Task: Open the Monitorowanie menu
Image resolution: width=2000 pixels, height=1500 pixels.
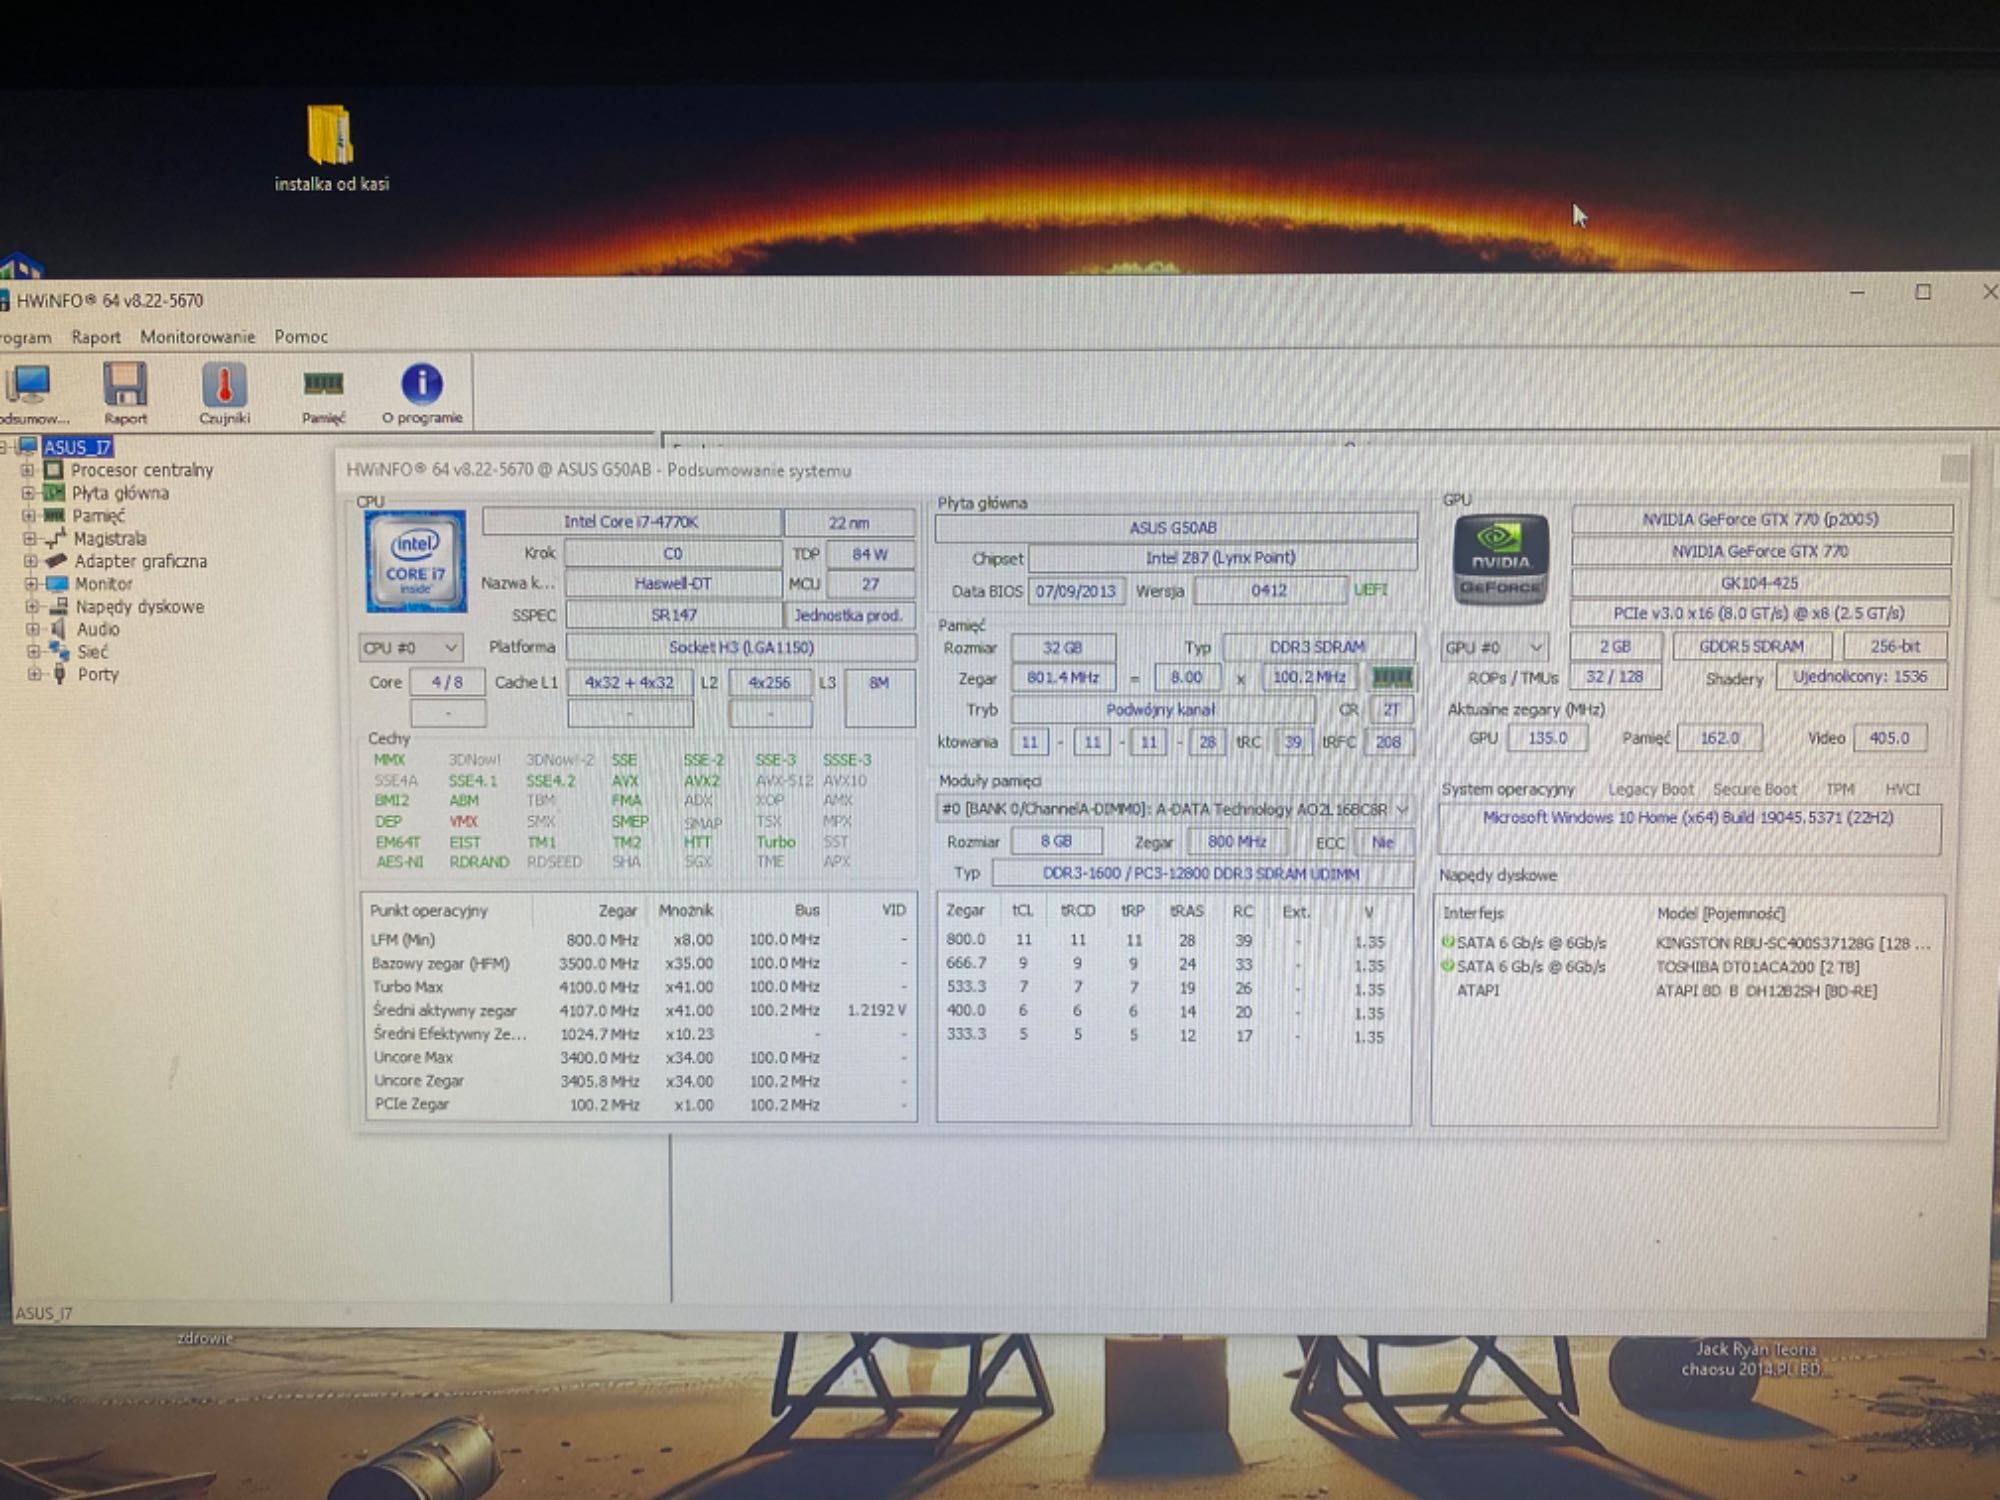Action: pos(197,337)
